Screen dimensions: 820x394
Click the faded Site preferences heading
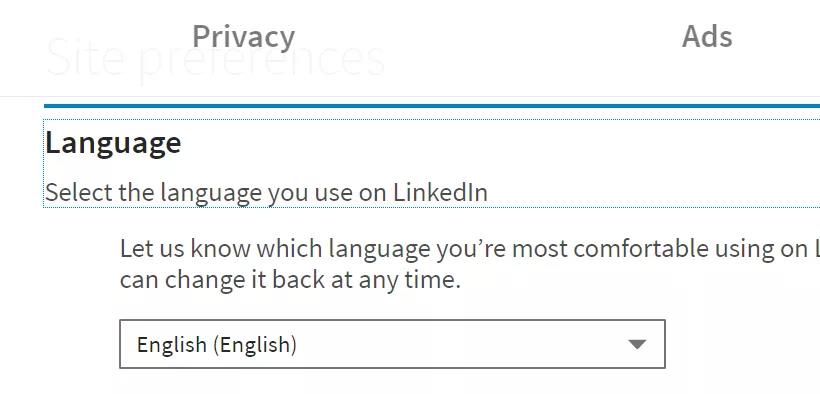click(x=215, y=57)
